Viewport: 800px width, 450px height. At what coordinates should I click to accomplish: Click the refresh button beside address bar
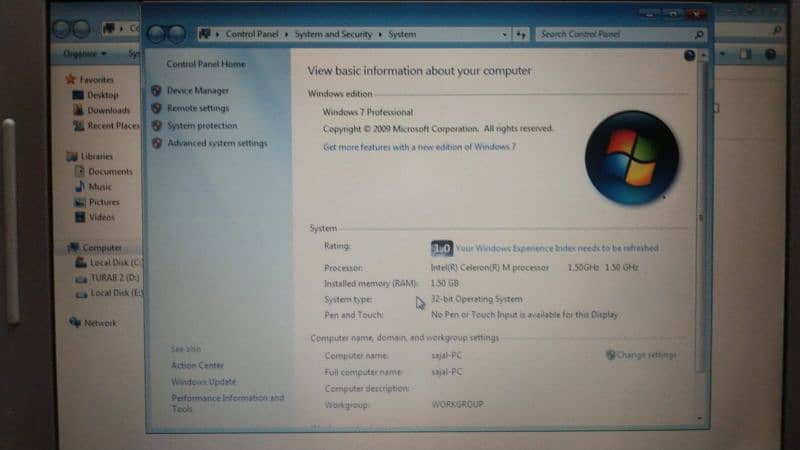pos(521,34)
